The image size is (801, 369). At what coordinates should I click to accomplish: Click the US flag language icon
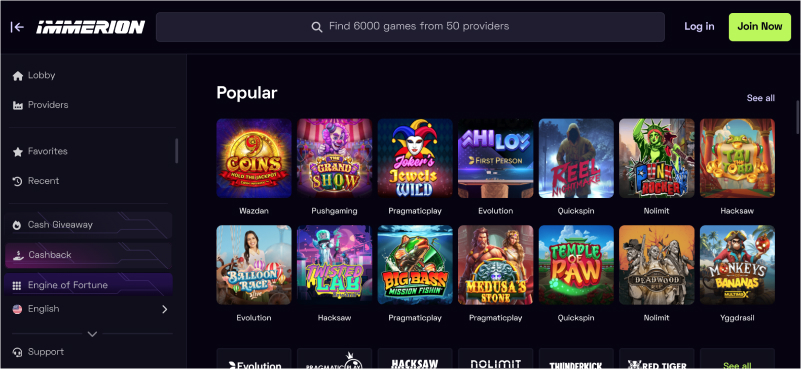pyautogui.click(x=17, y=309)
